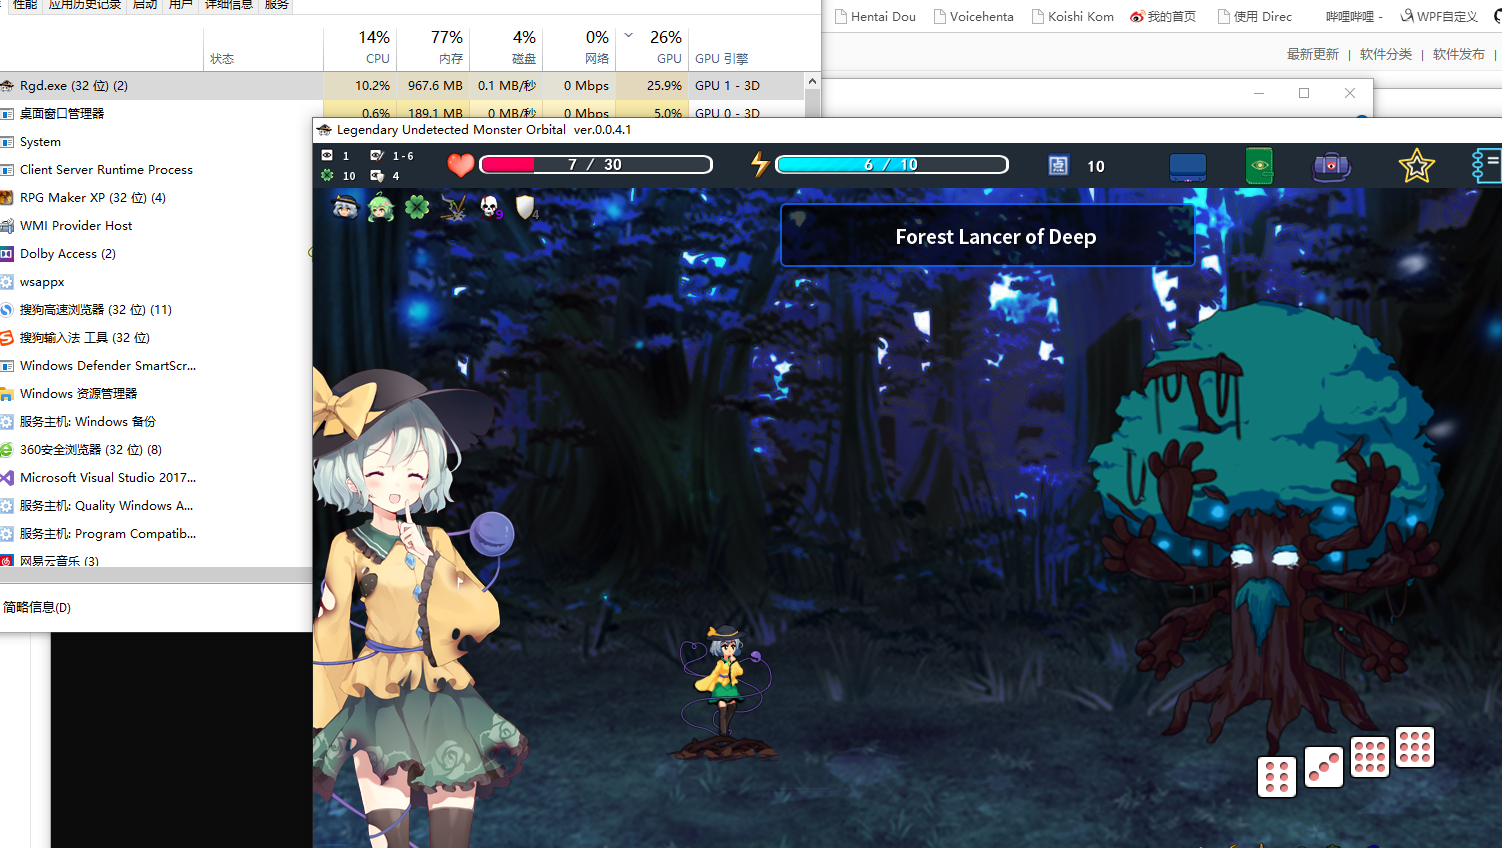Click the Forest Lancer of Deep banner
The image size is (1502, 848).
(x=987, y=236)
